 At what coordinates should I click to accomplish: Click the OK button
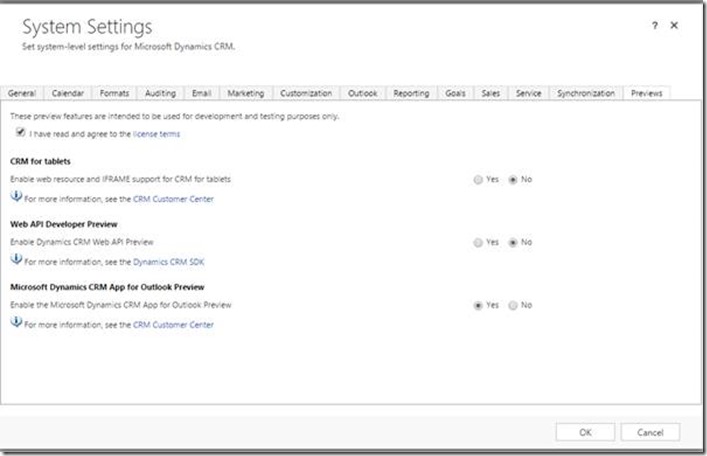584,432
